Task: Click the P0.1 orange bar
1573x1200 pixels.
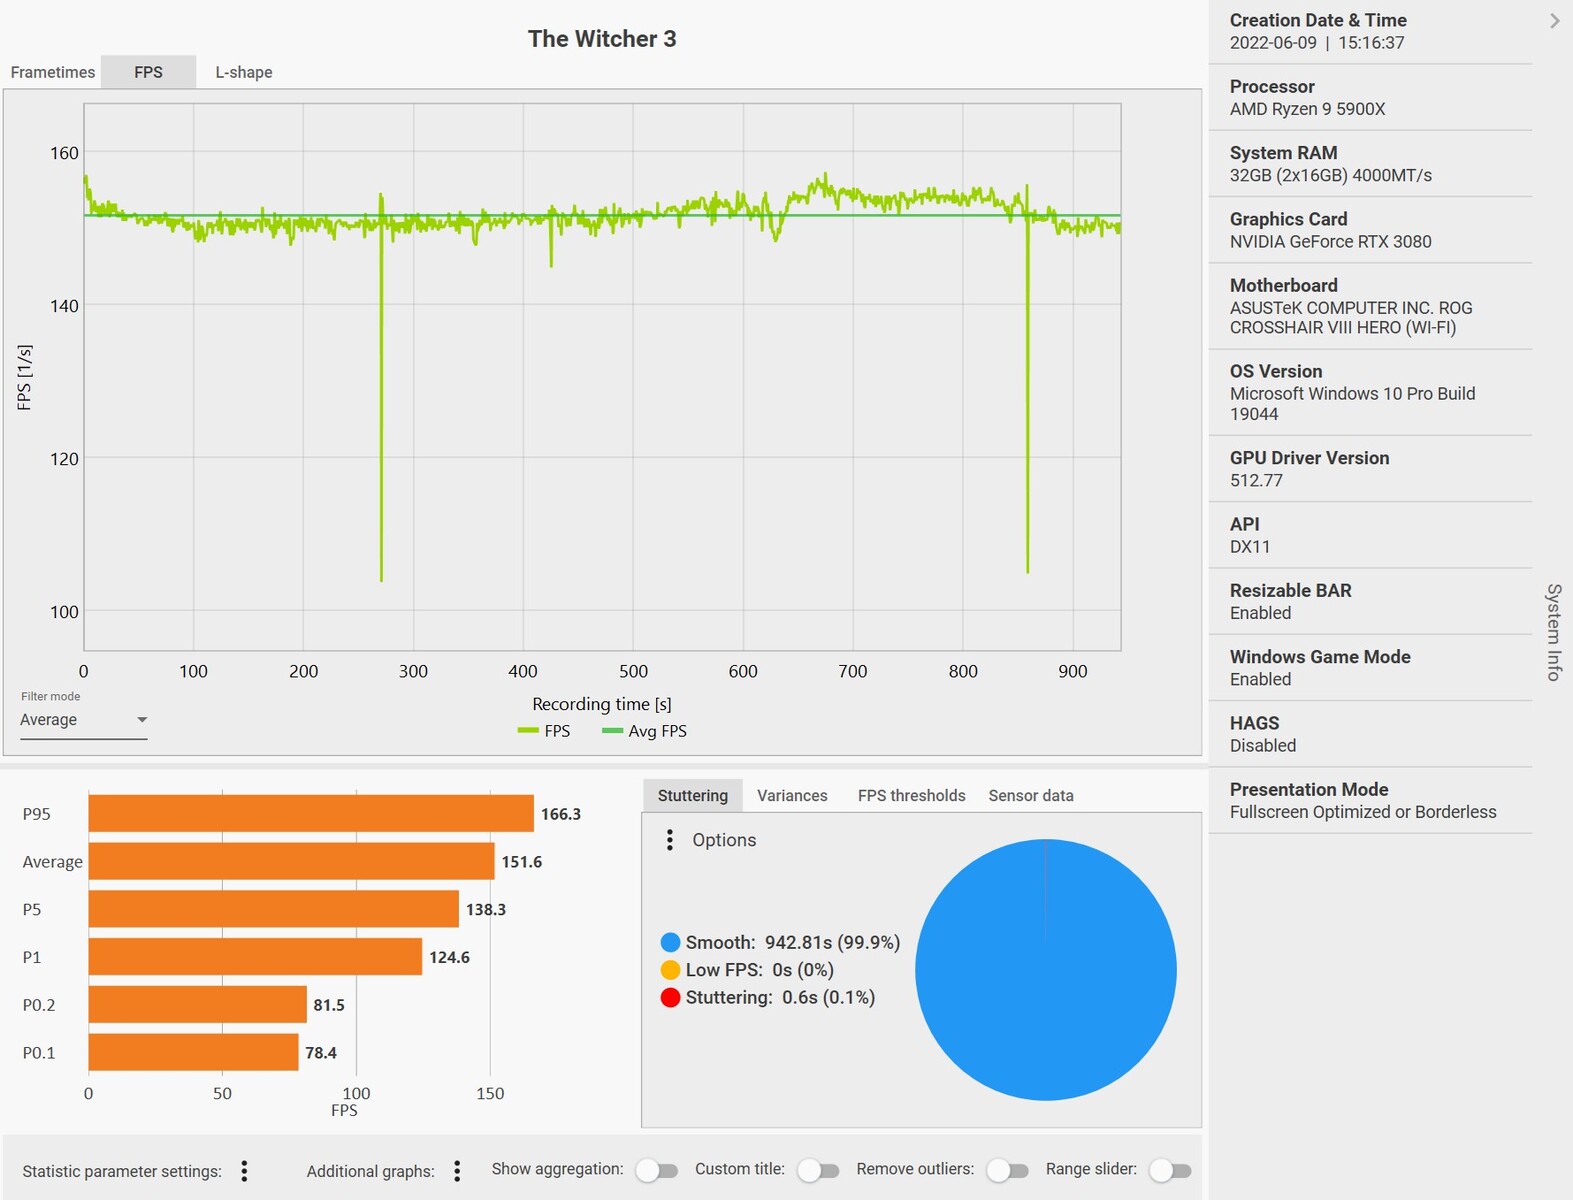Action: [193, 1052]
